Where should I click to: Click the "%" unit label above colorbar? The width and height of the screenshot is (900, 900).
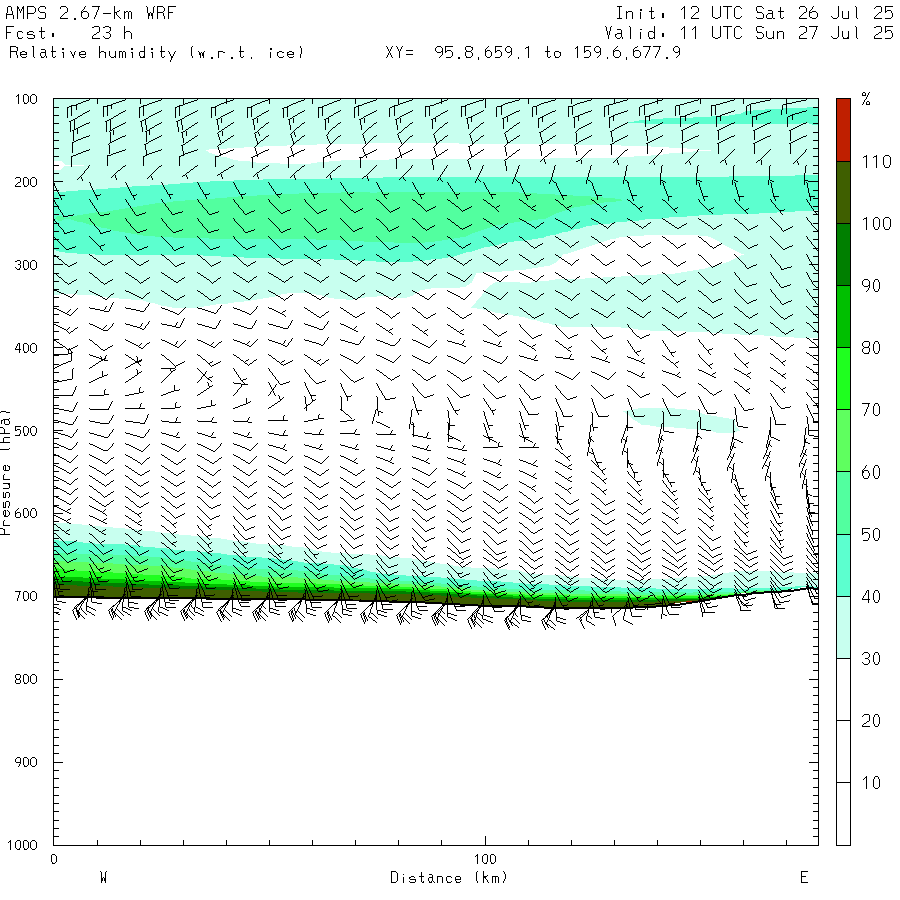tap(866, 99)
